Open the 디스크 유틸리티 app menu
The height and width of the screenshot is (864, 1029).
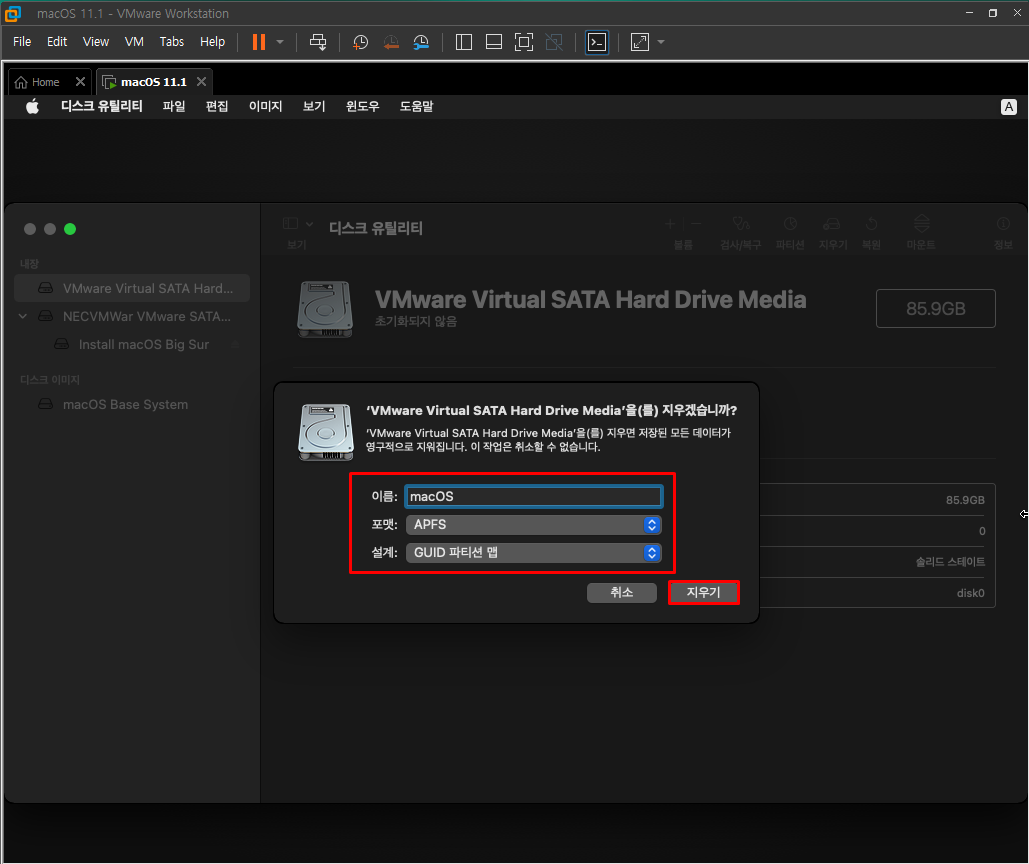click(x=102, y=106)
